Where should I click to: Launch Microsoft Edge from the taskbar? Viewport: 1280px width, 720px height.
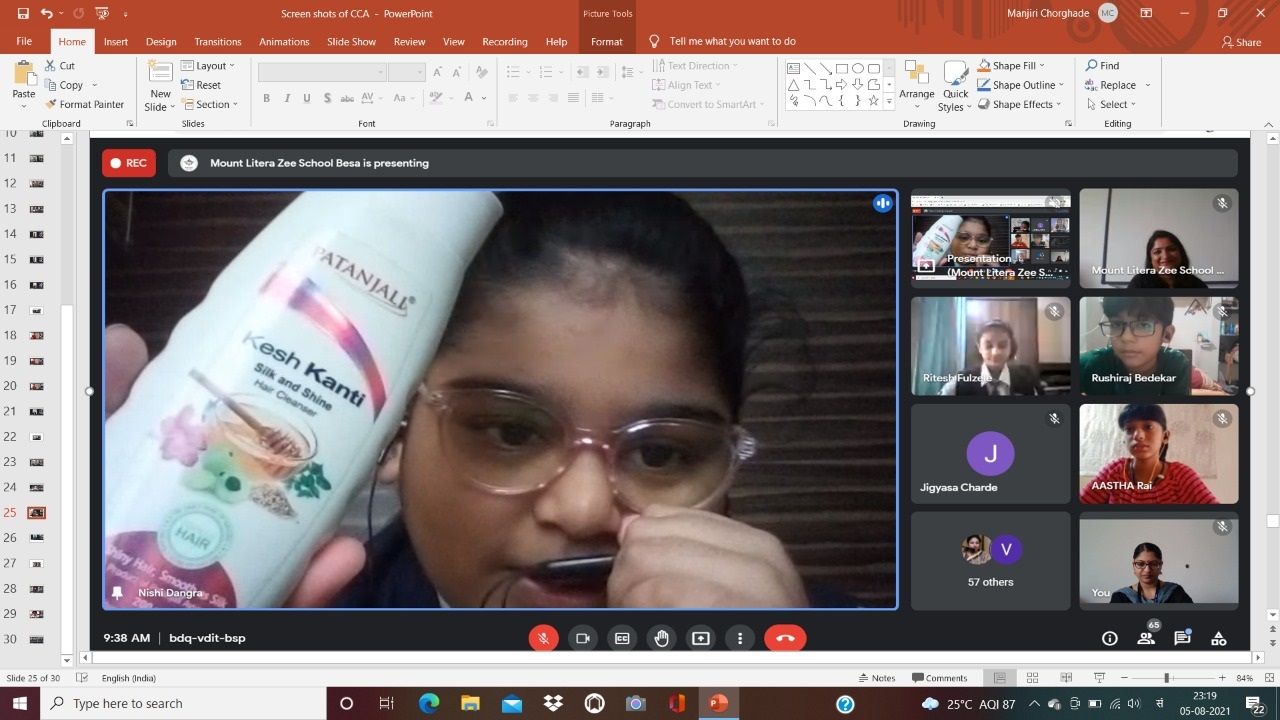point(429,704)
